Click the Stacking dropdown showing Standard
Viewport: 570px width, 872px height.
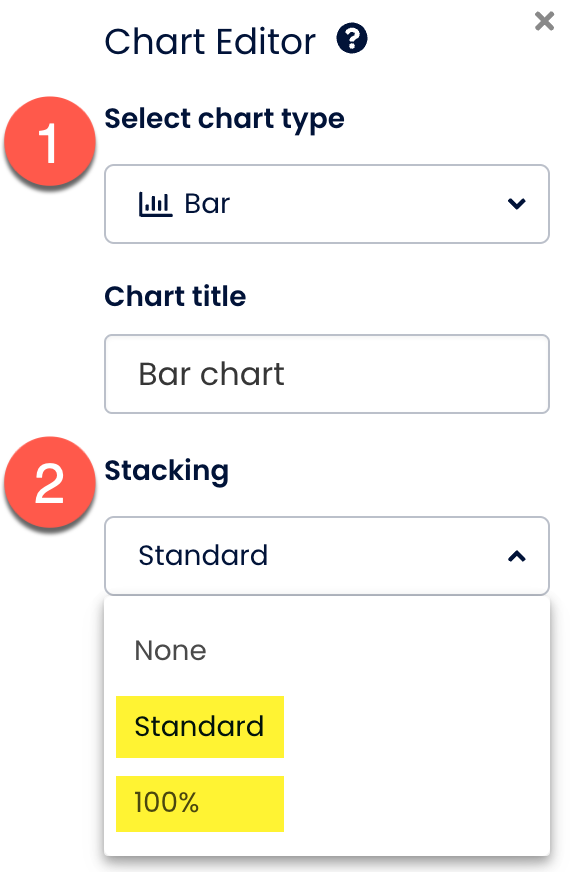(327, 556)
